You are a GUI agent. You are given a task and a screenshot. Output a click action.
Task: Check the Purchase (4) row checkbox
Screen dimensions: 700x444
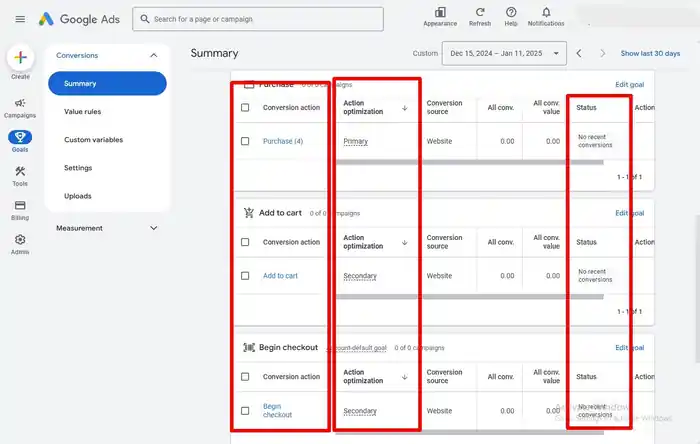point(245,141)
